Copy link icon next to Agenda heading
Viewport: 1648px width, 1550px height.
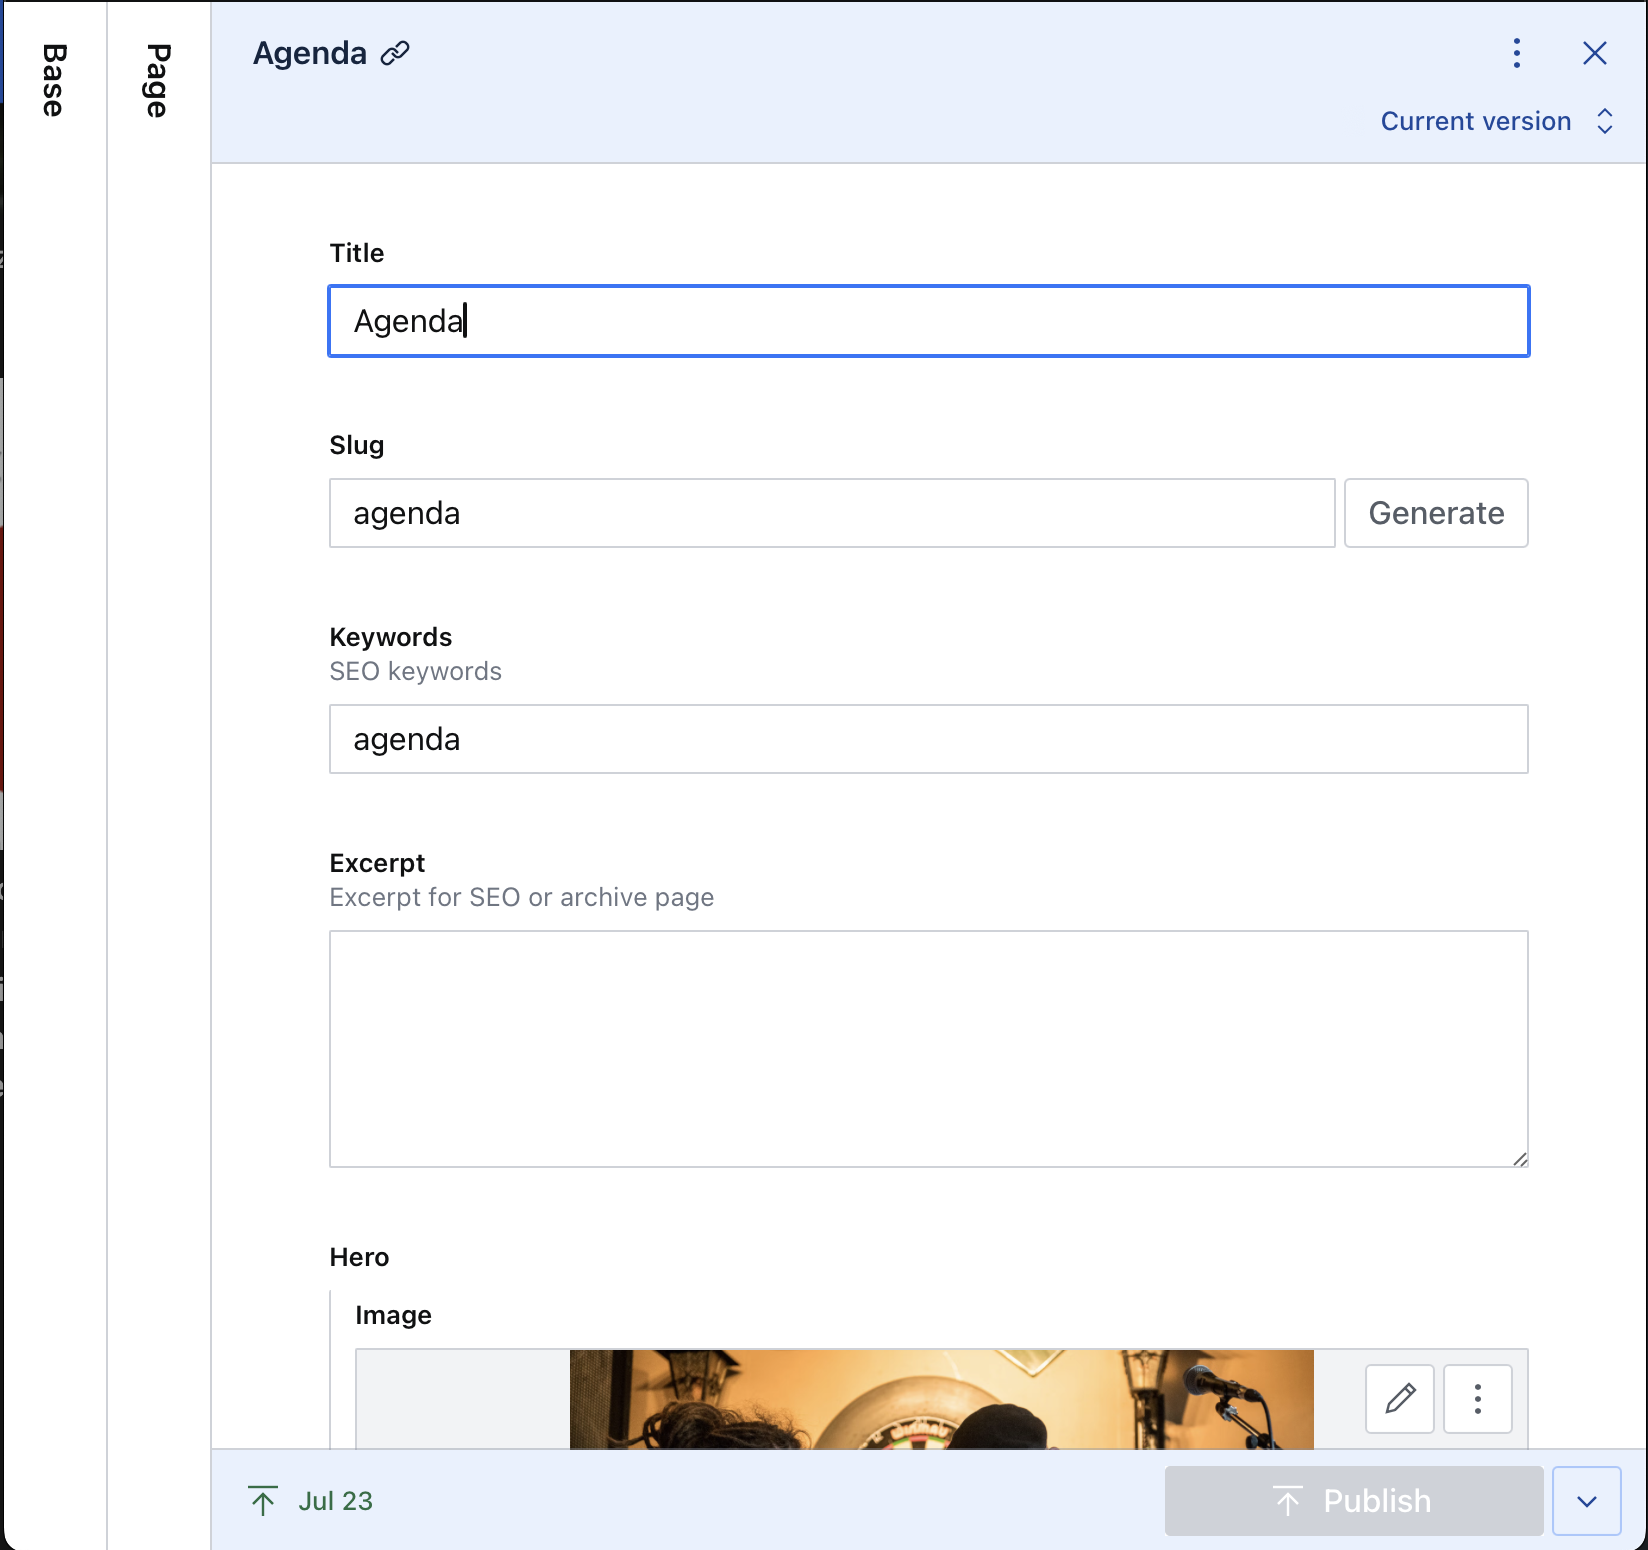(395, 53)
